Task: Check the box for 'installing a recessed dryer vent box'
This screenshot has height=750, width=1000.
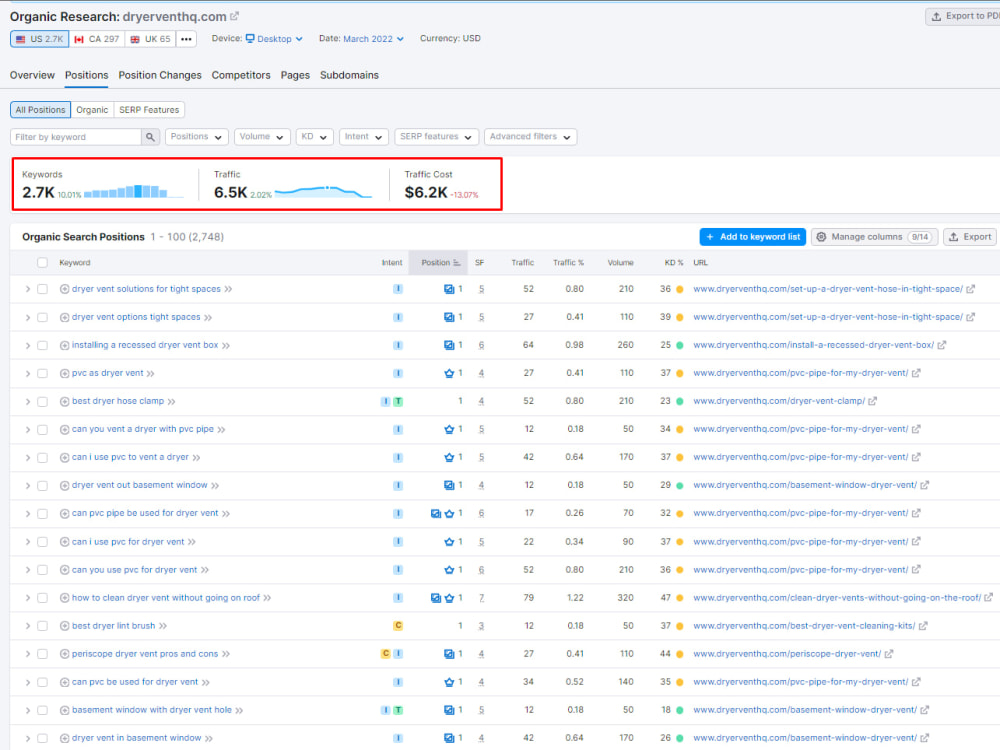Action: [x=42, y=345]
